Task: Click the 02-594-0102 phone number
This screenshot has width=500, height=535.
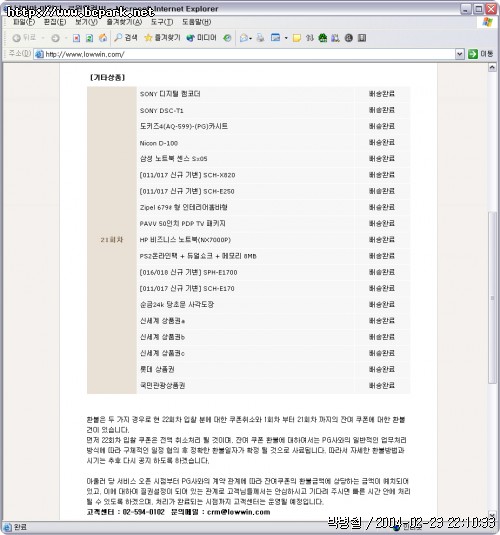Action: click(143, 512)
